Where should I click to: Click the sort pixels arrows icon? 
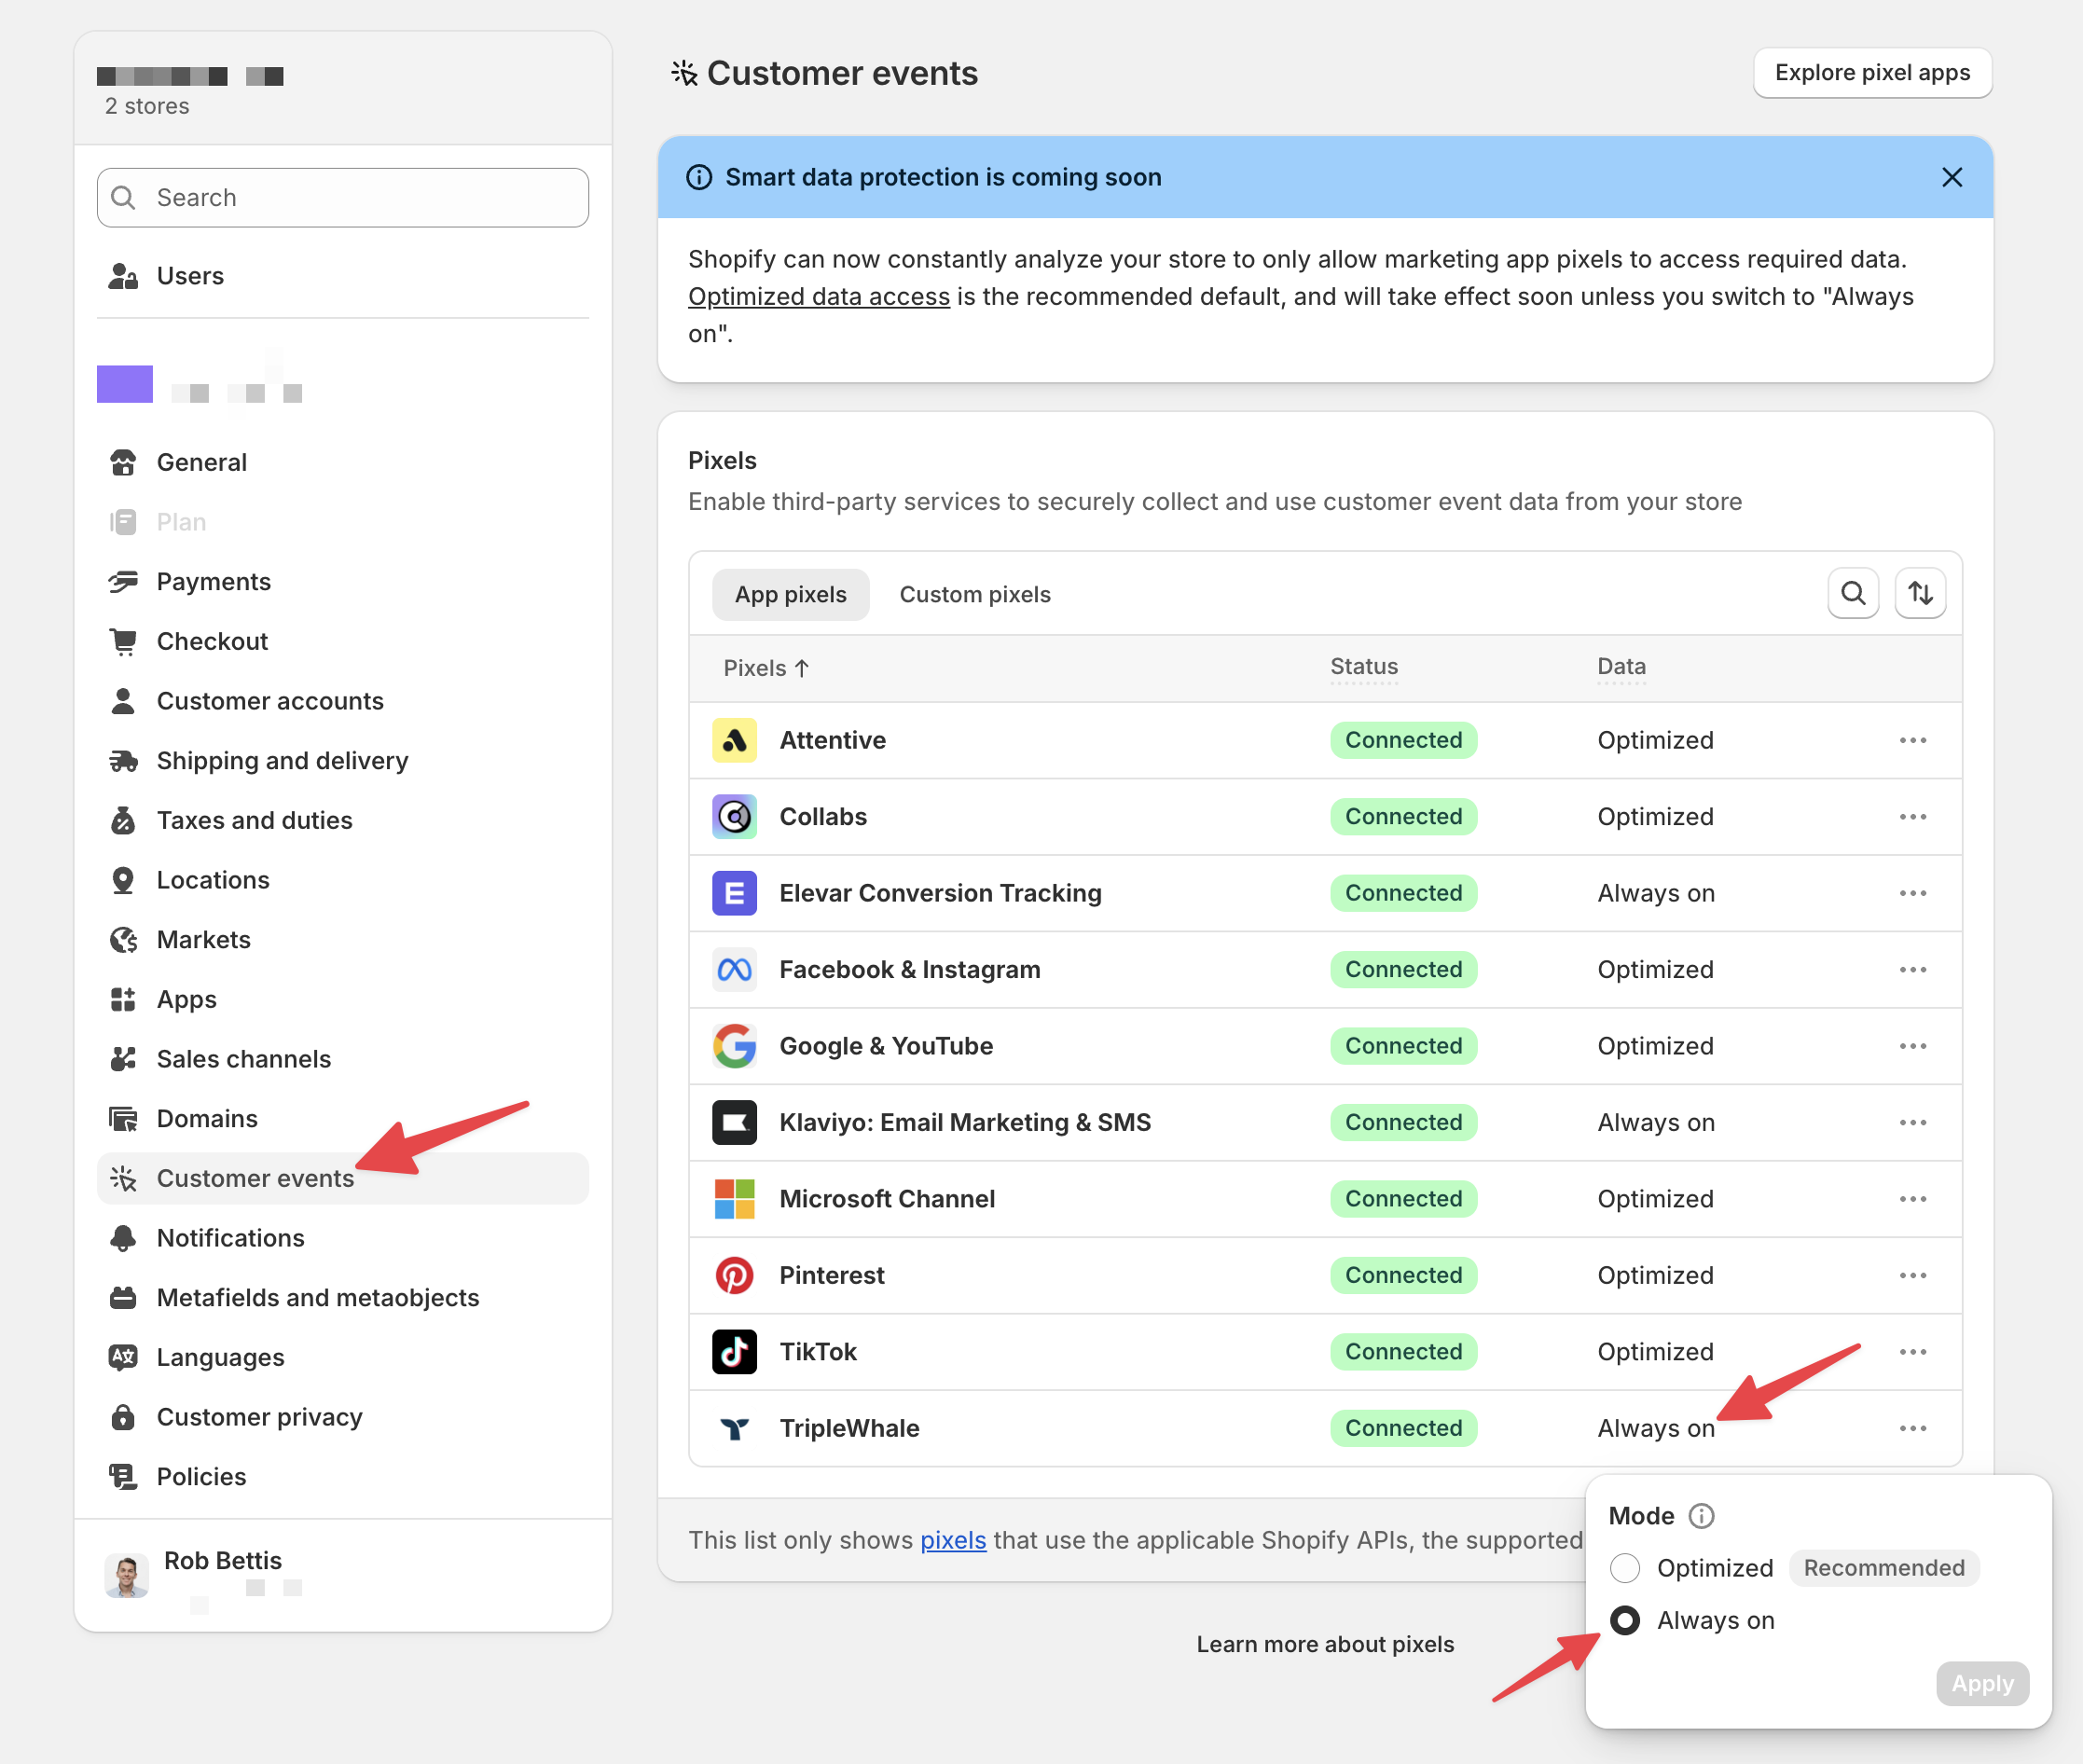coord(1919,593)
